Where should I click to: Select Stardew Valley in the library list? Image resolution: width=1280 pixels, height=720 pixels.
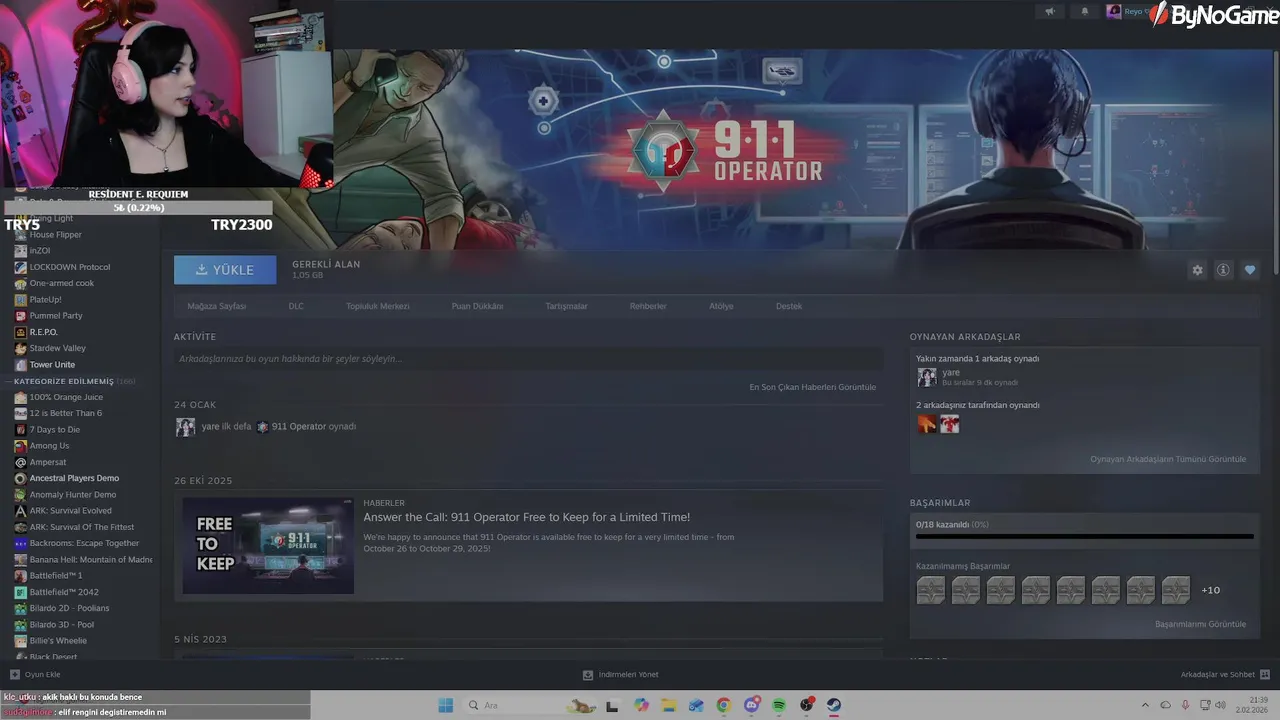tap(58, 348)
